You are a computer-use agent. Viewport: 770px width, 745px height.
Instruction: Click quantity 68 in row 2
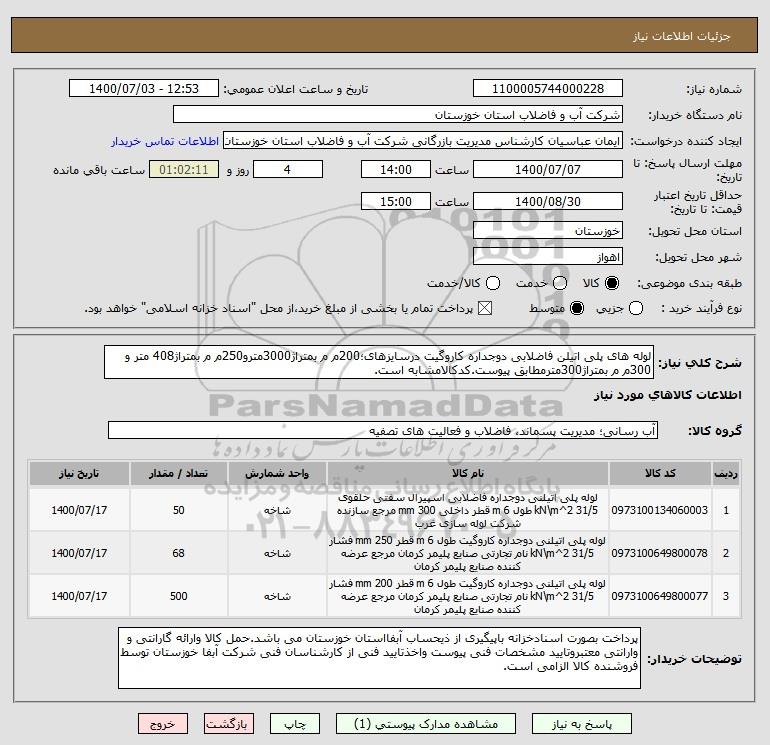pyautogui.click(x=178, y=553)
